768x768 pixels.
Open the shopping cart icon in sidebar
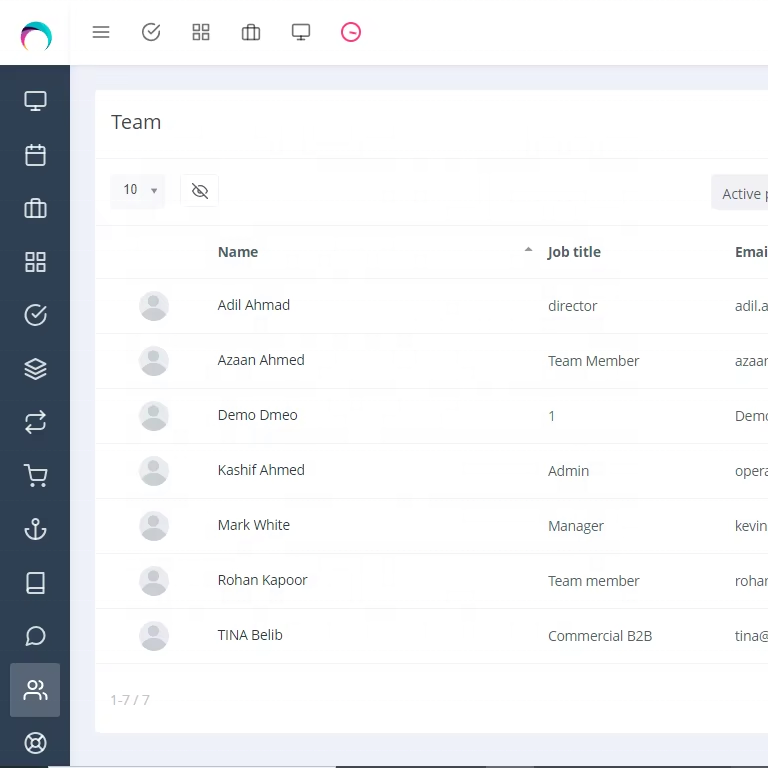pos(35,476)
